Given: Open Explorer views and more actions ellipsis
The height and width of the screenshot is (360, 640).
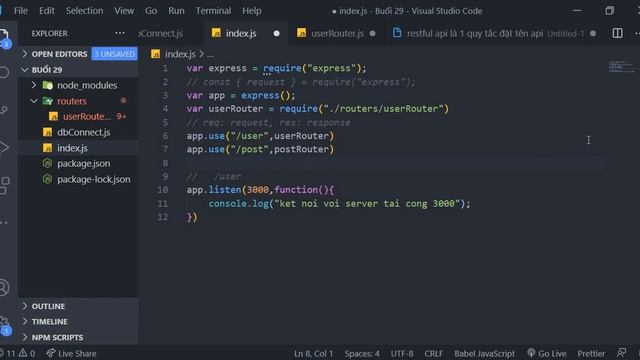Looking at the screenshot, I should [120, 33].
